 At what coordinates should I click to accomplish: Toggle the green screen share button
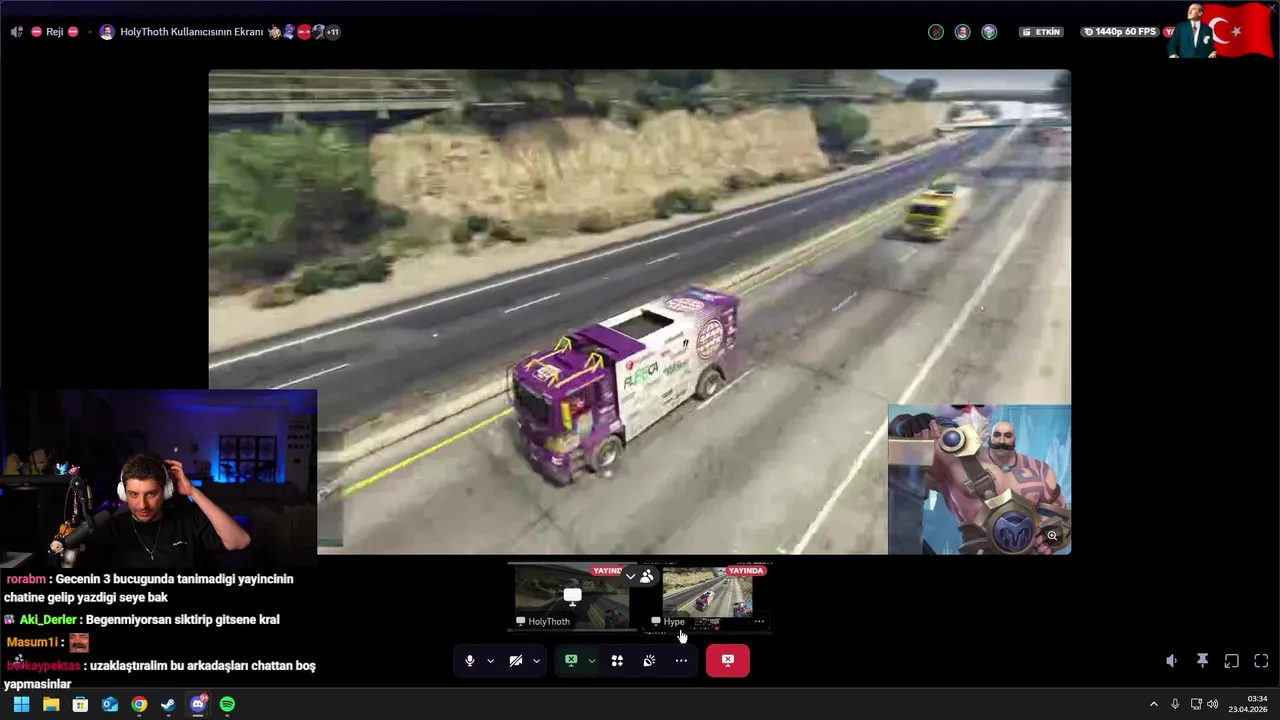click(x=571, y=661)
